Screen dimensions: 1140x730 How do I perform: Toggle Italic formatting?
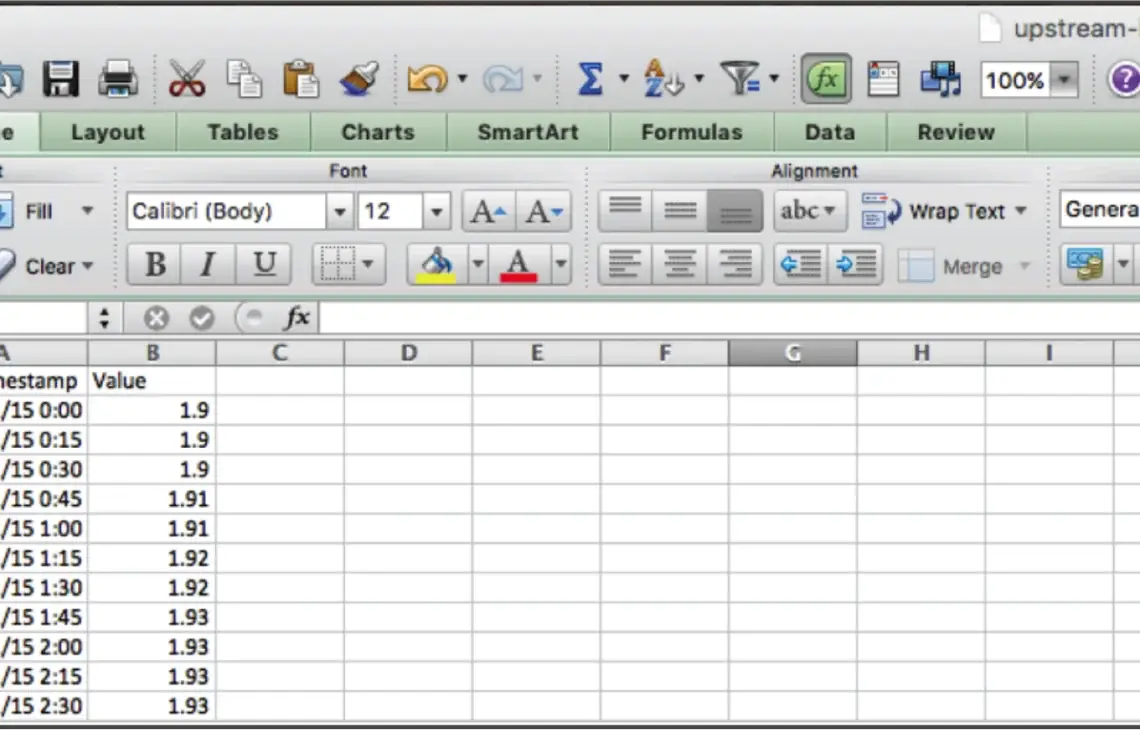tap(208, 264)
